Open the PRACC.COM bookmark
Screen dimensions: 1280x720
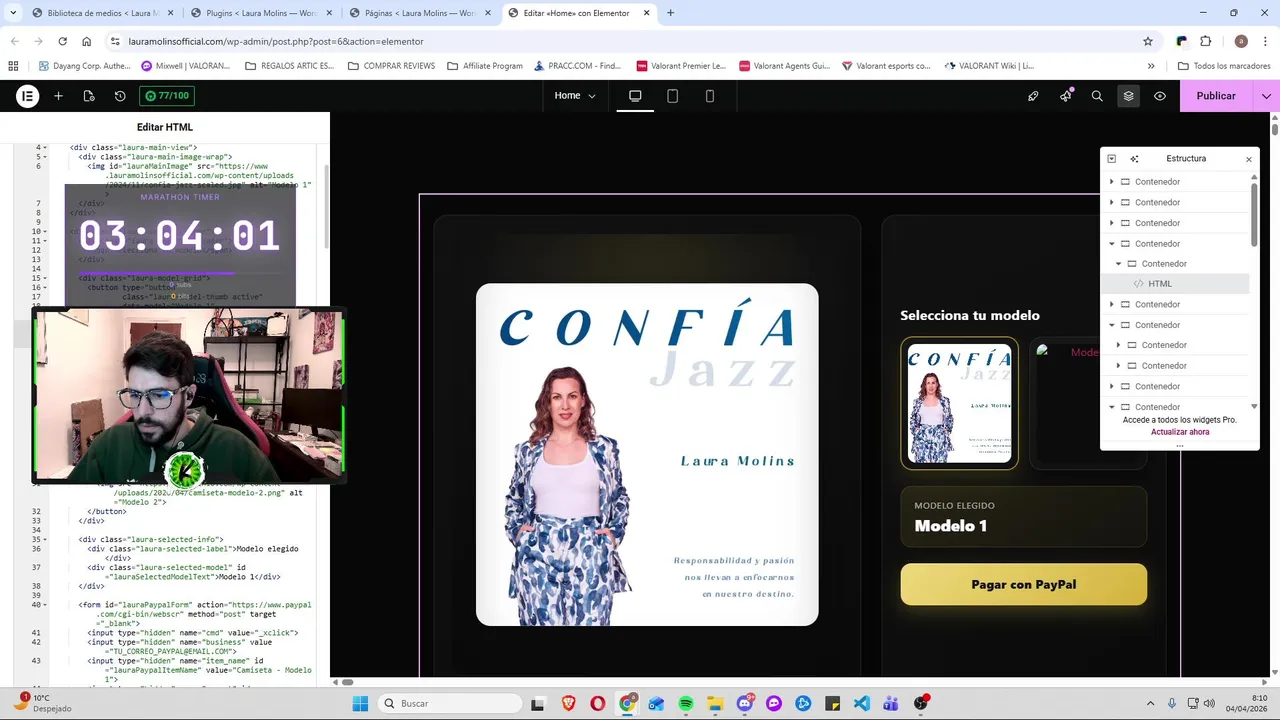(x=578, y=66)
